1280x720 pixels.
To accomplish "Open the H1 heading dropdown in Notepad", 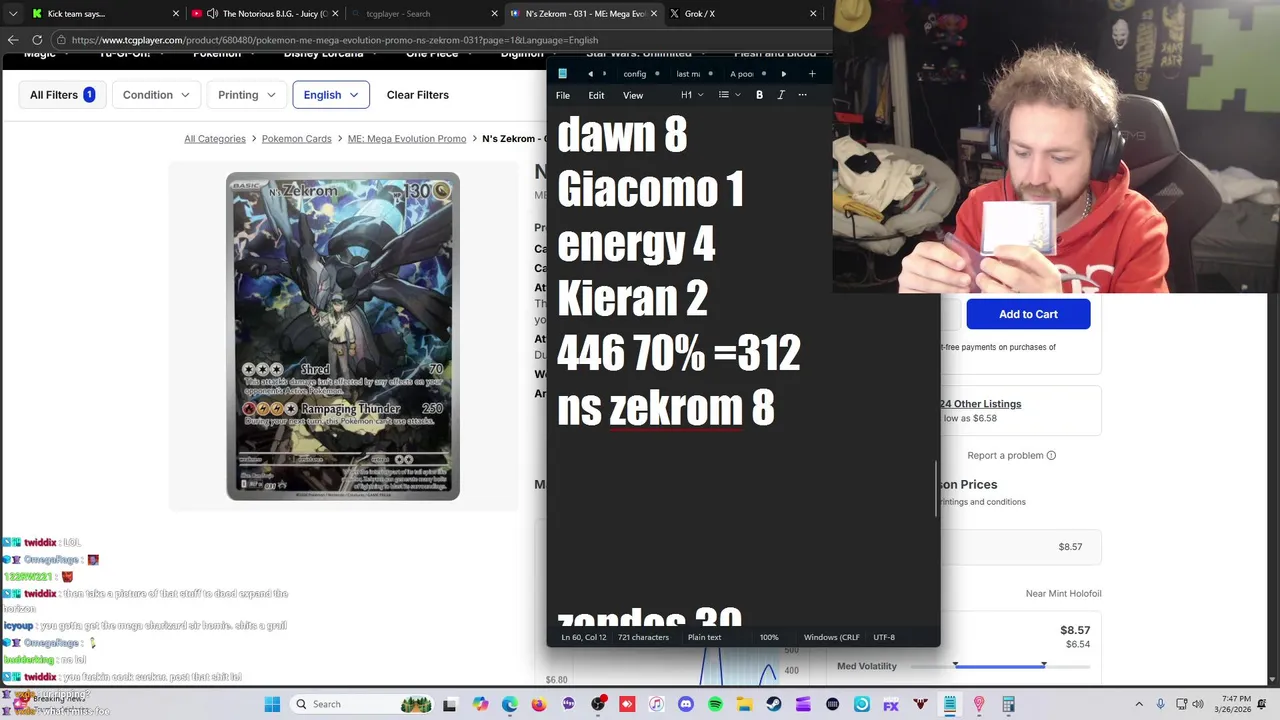I will coord(692,95).
